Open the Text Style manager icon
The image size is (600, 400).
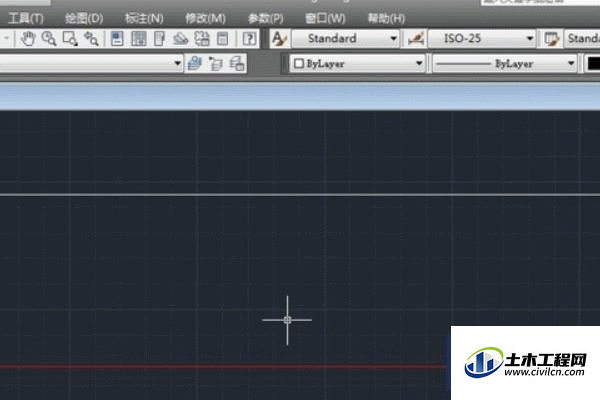(279, 39)
